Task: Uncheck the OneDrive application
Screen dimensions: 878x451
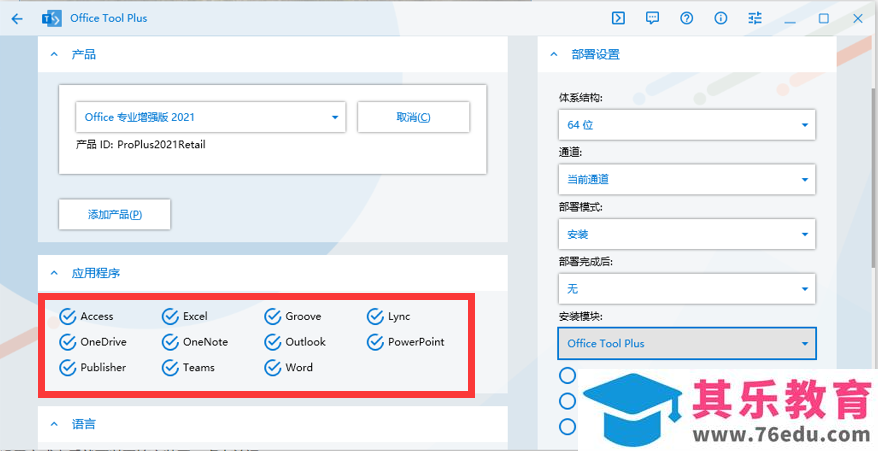Action: coord(67,342)
